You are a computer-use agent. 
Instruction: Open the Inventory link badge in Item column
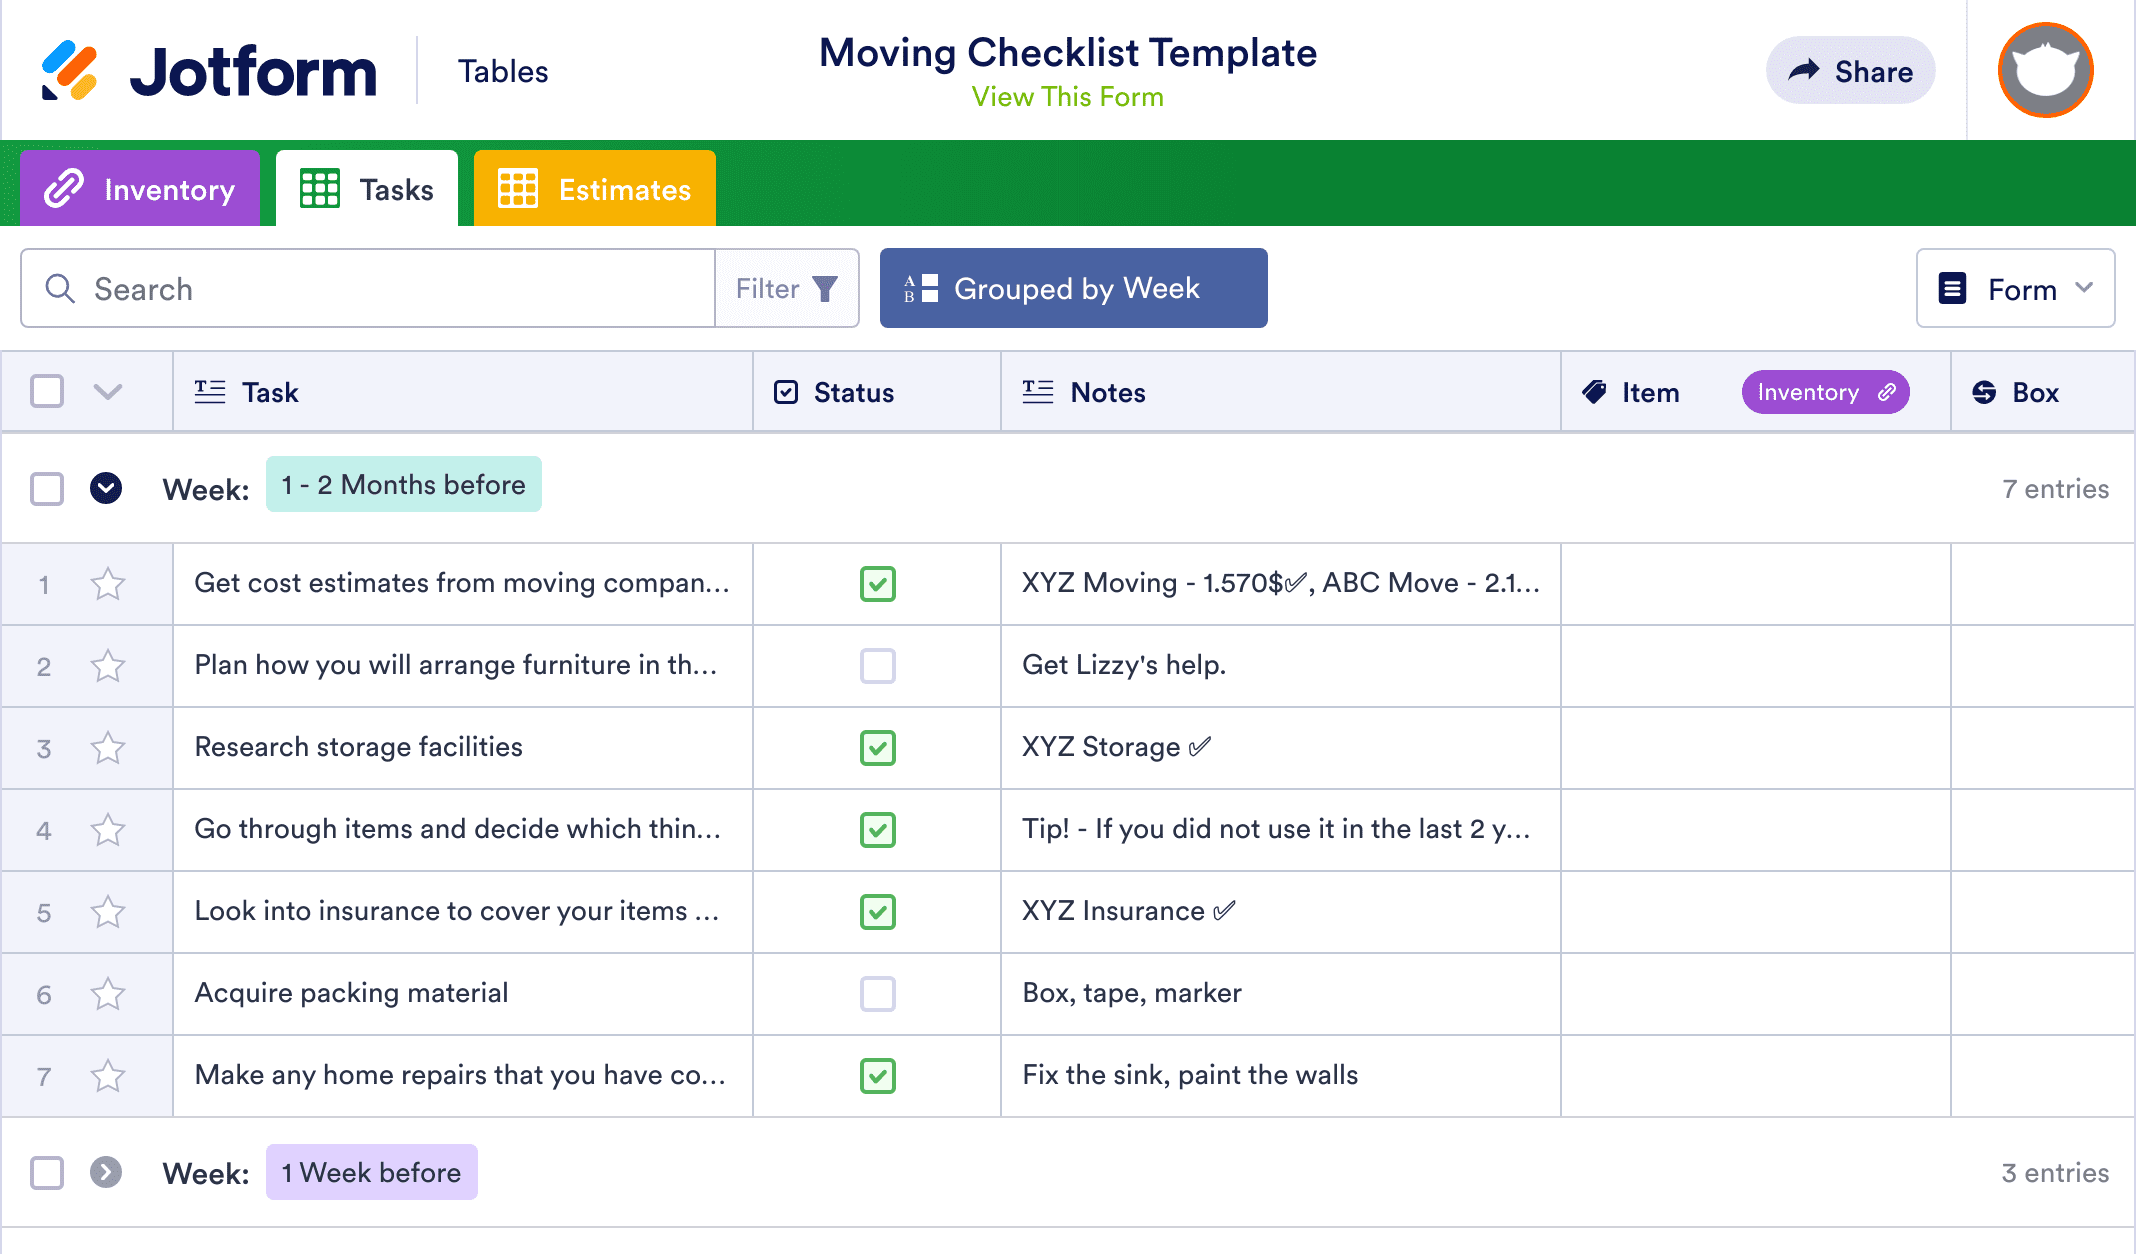pos(1825,392)
